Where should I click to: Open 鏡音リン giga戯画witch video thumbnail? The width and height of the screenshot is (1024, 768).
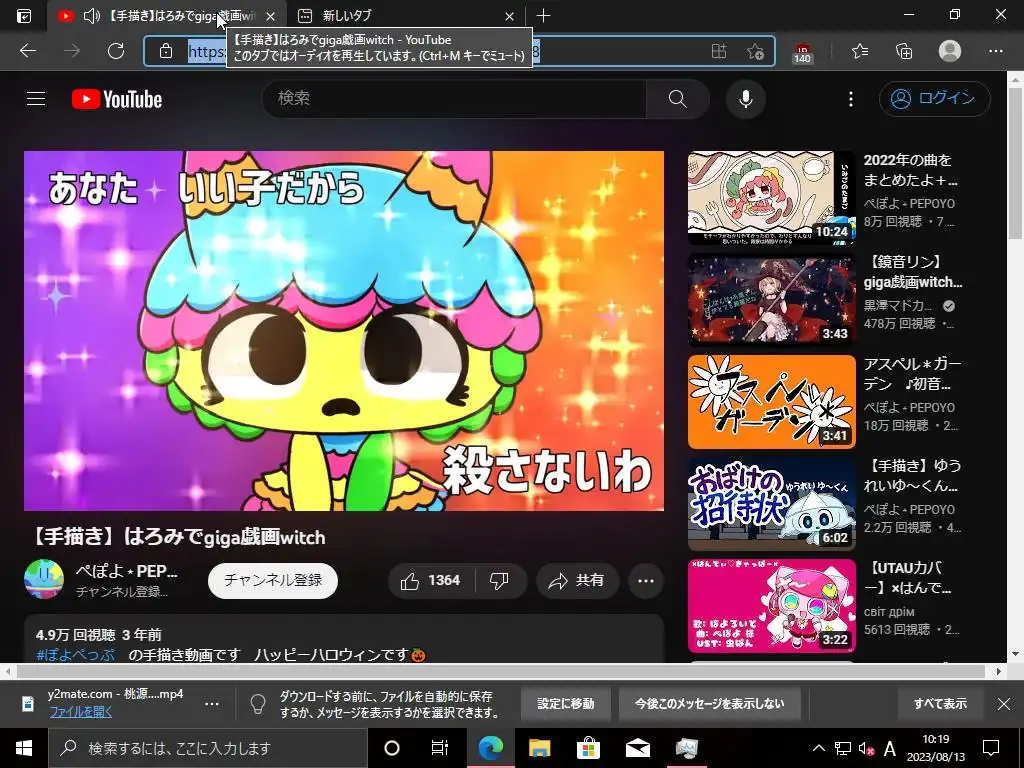[771, 300]
